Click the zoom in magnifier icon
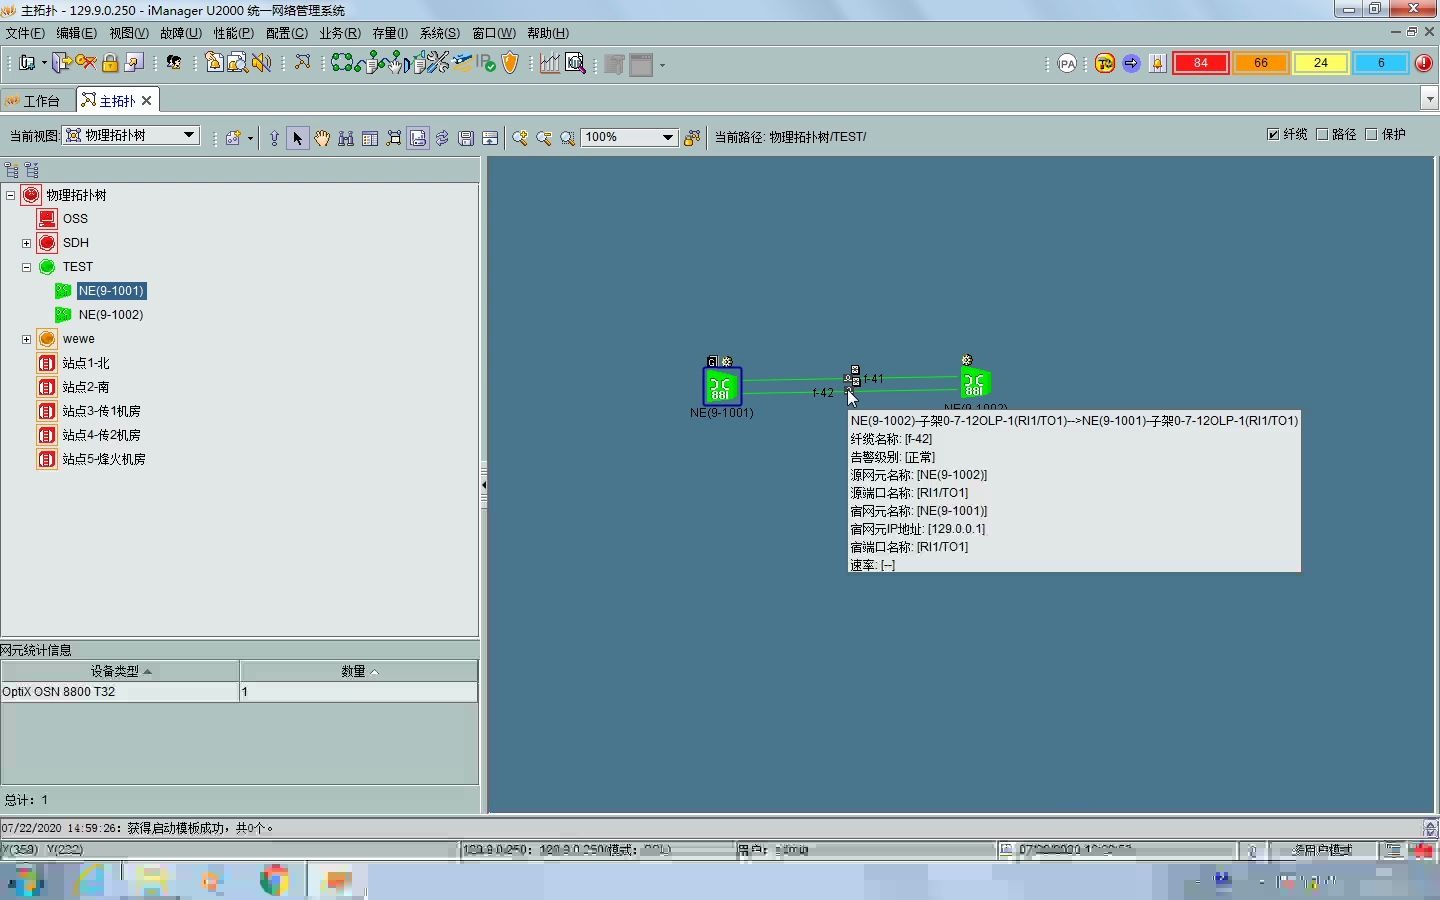The image size is (1440, 900). [520, 138]
